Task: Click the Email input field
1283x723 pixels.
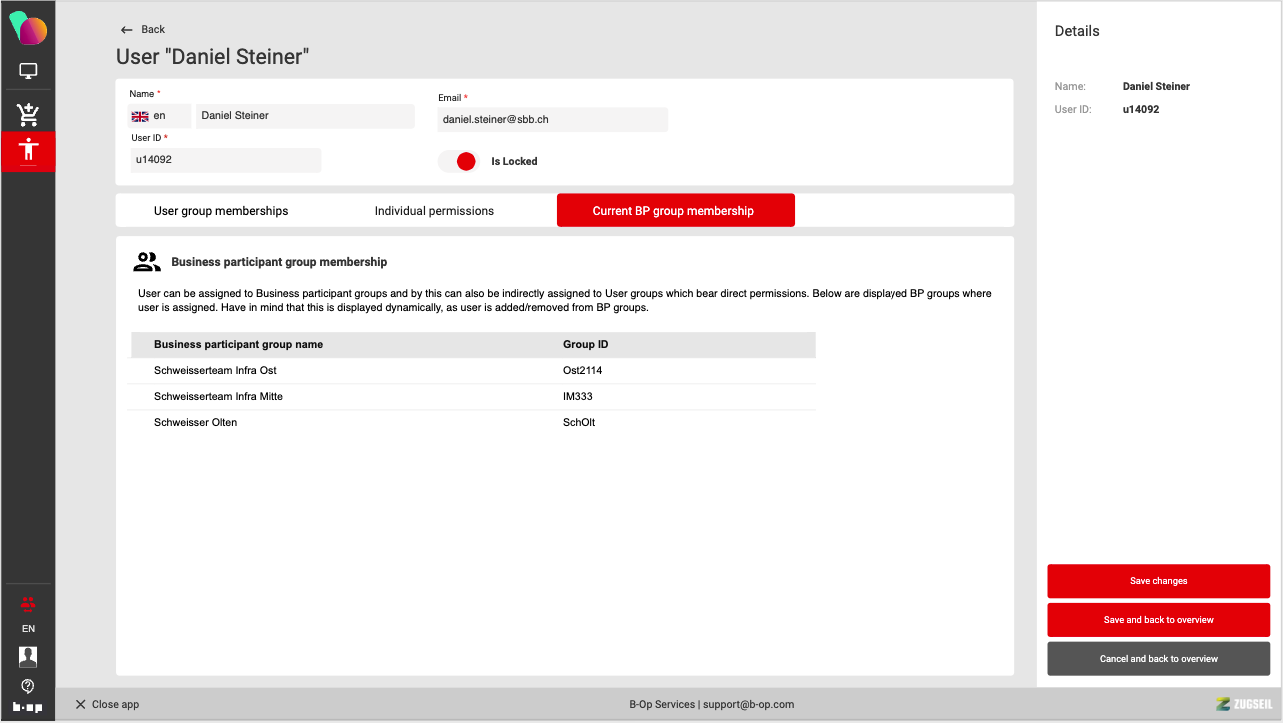Action: pyautogui.click(x=552, y=120)
